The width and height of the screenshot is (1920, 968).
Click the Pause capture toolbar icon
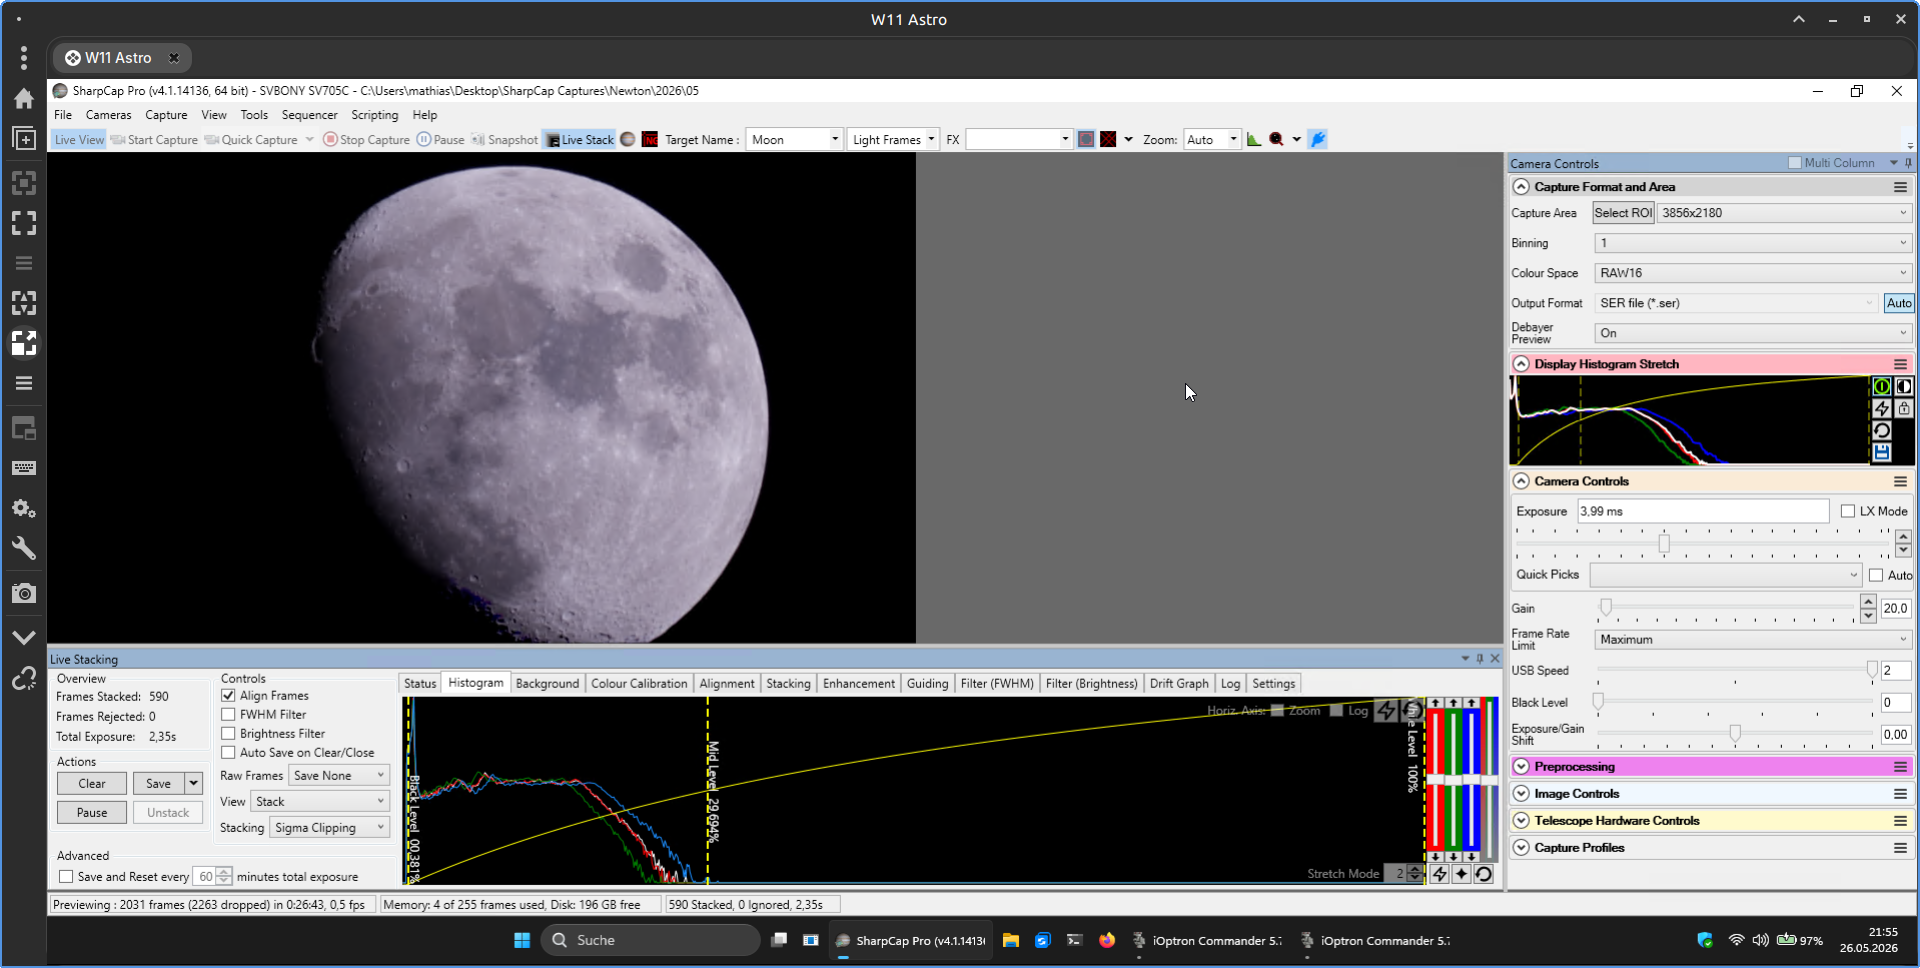tap(424, 140)
